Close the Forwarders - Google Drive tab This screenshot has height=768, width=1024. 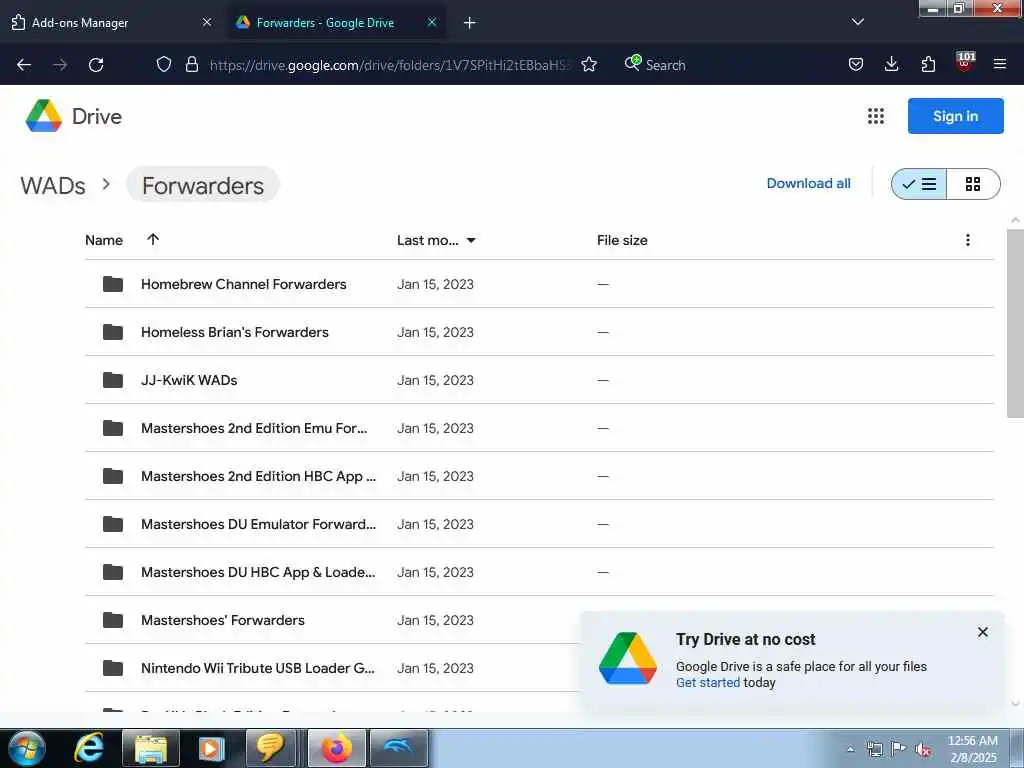point(432,22)
